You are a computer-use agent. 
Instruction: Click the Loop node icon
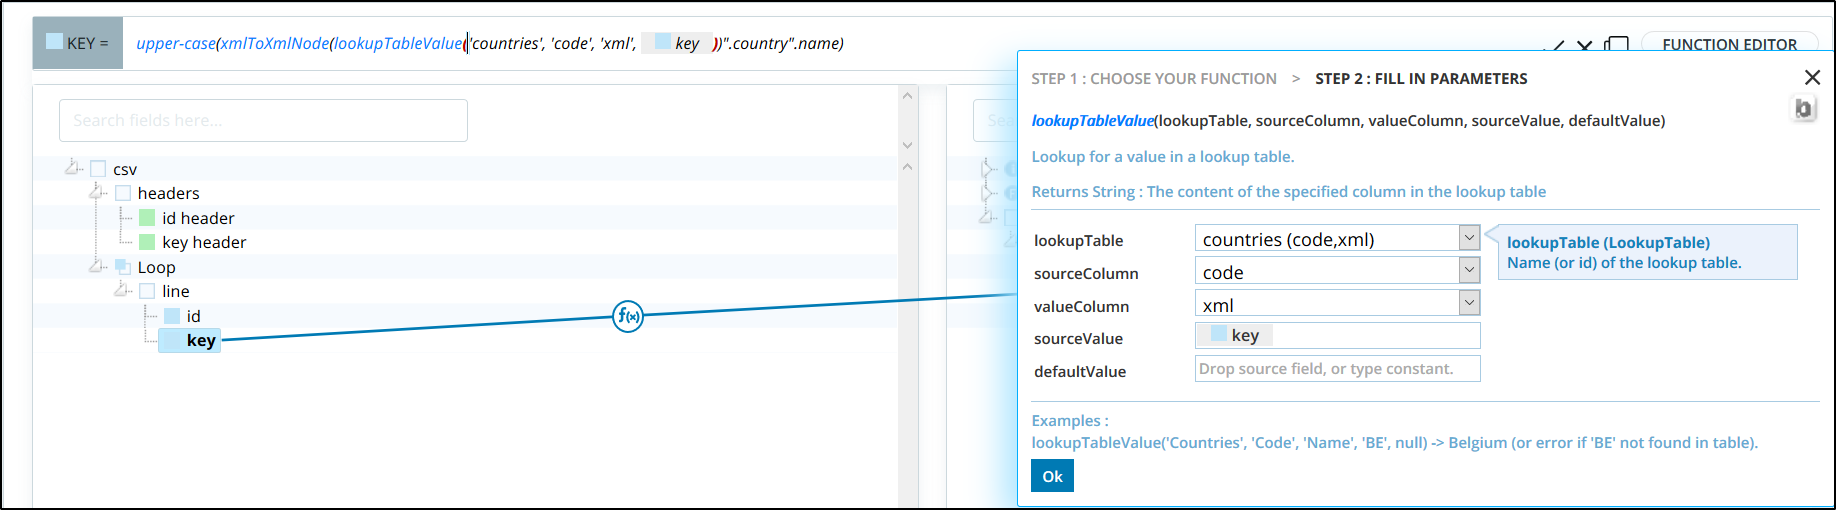pos(123,267)
